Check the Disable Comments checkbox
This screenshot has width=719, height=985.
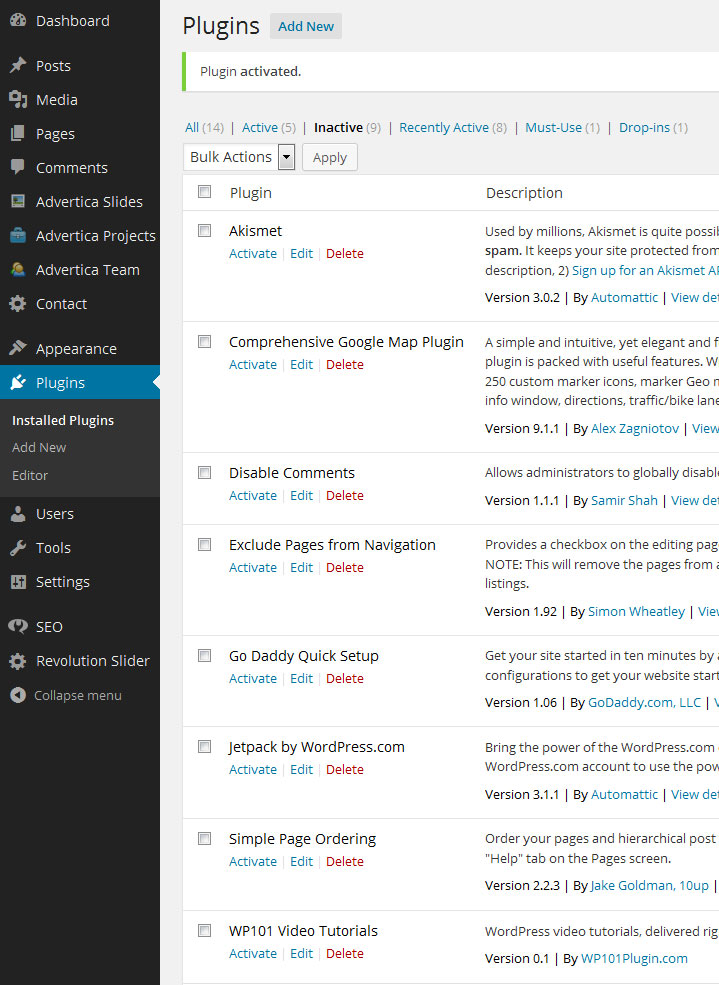(x=205, y=472)
